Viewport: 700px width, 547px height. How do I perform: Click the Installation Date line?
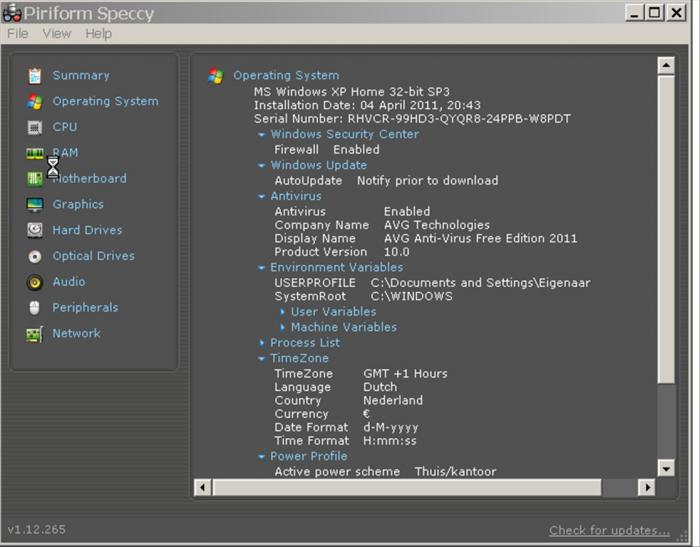(x=367, y=105)
